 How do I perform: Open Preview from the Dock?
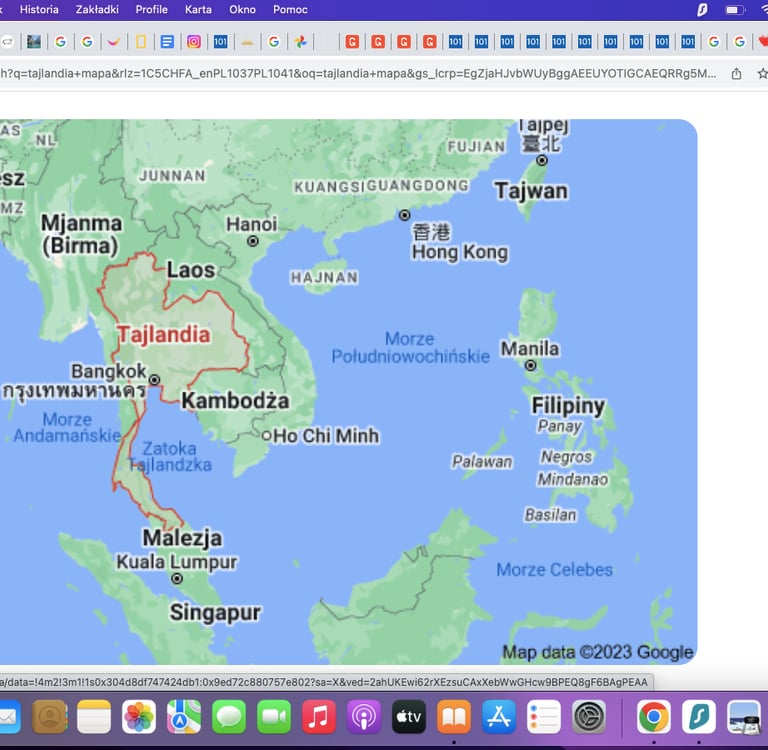click(x=744, y=717)
